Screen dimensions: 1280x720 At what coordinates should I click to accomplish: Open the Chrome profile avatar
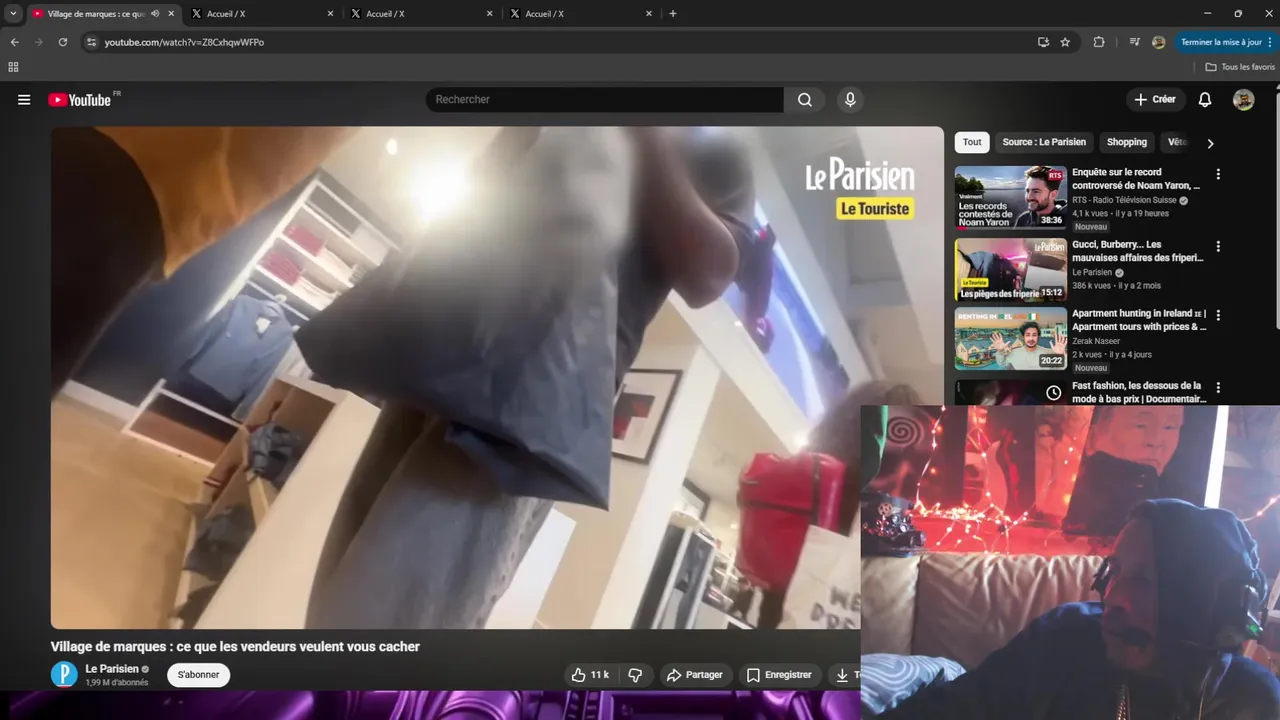1158,42
